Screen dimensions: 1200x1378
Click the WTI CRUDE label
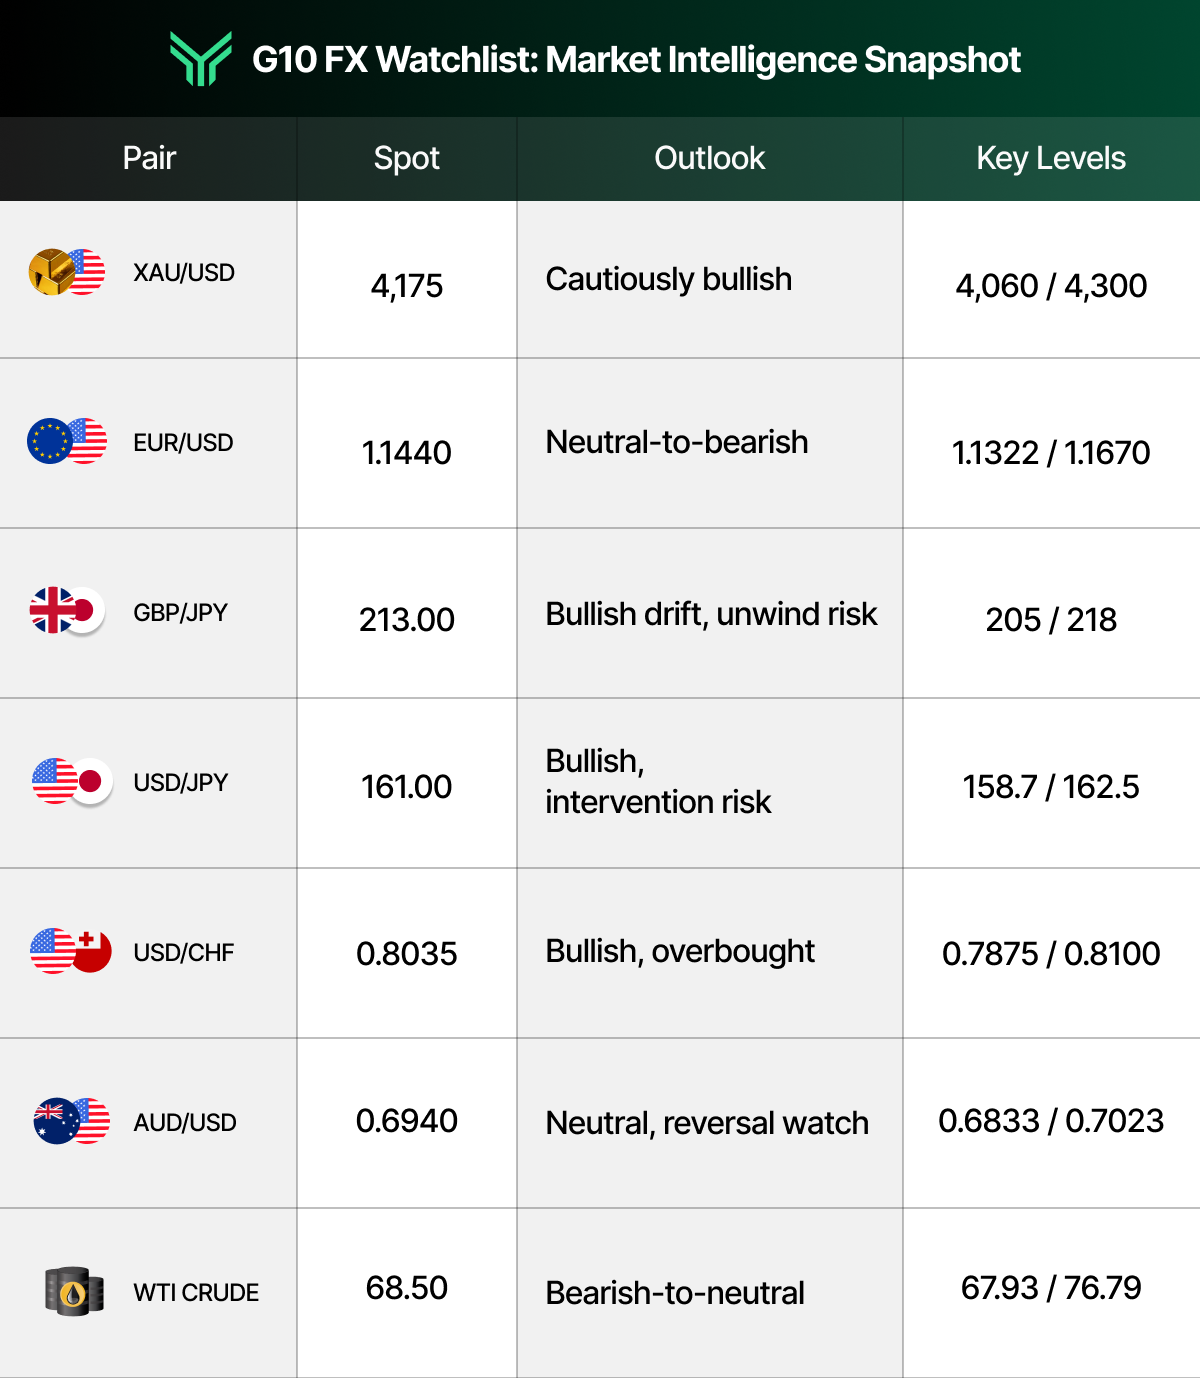tap(196, 1292)
